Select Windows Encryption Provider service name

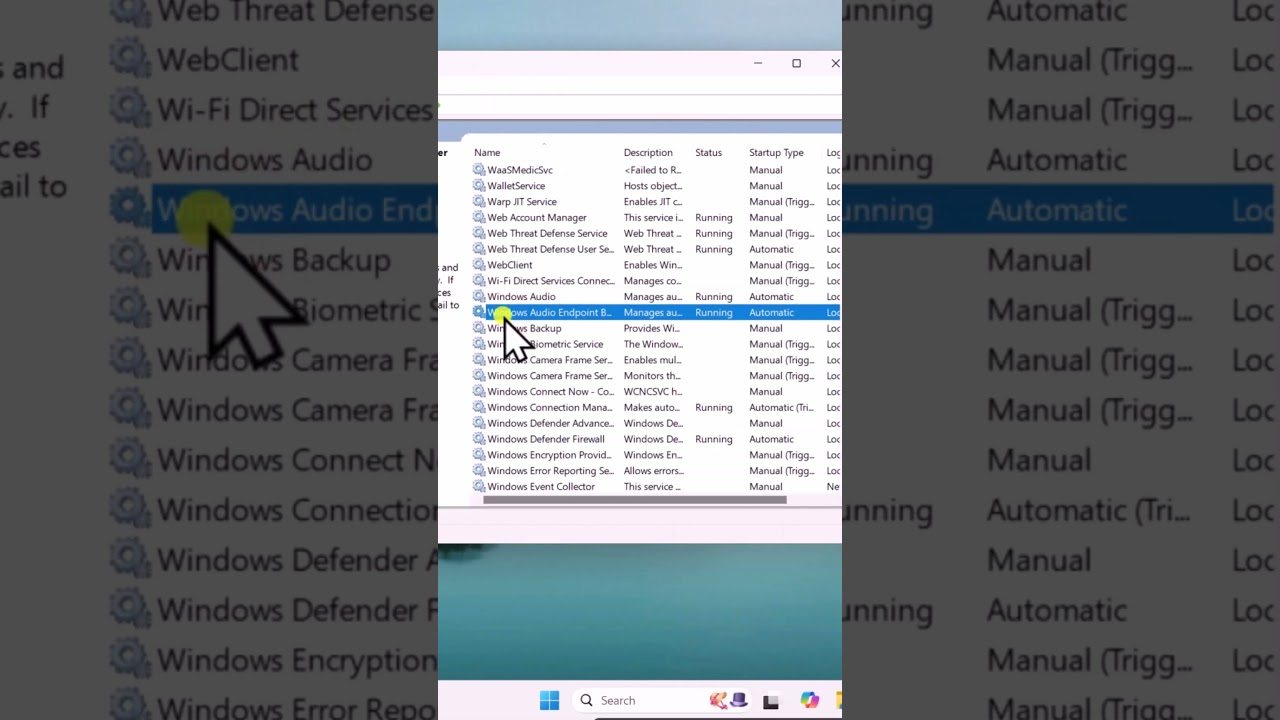coord(549,455)
